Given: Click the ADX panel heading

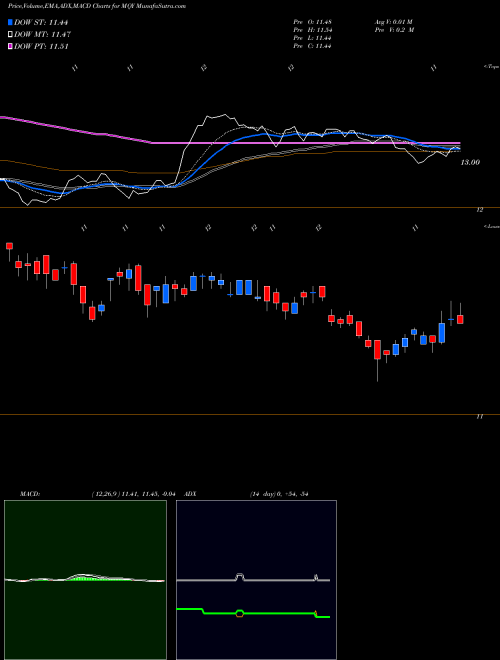Looking at the screenshot, I should point(191,494).
